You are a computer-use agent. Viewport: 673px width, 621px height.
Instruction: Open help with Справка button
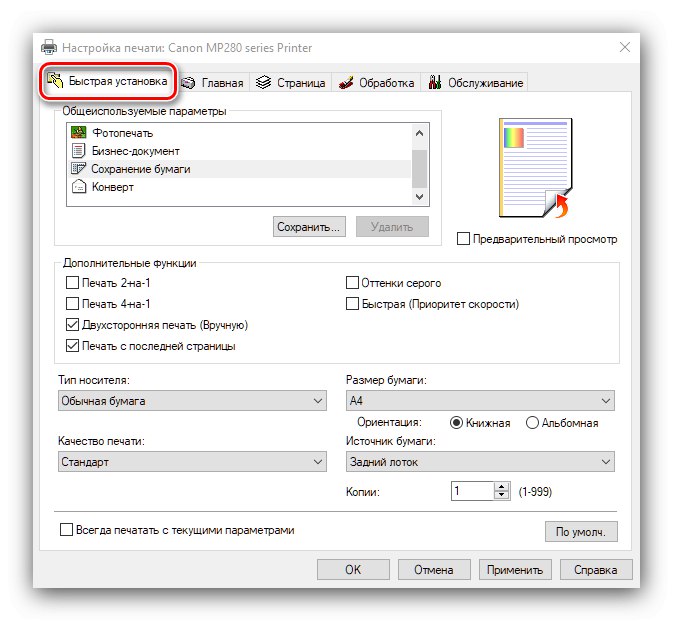tap(596, 570)
